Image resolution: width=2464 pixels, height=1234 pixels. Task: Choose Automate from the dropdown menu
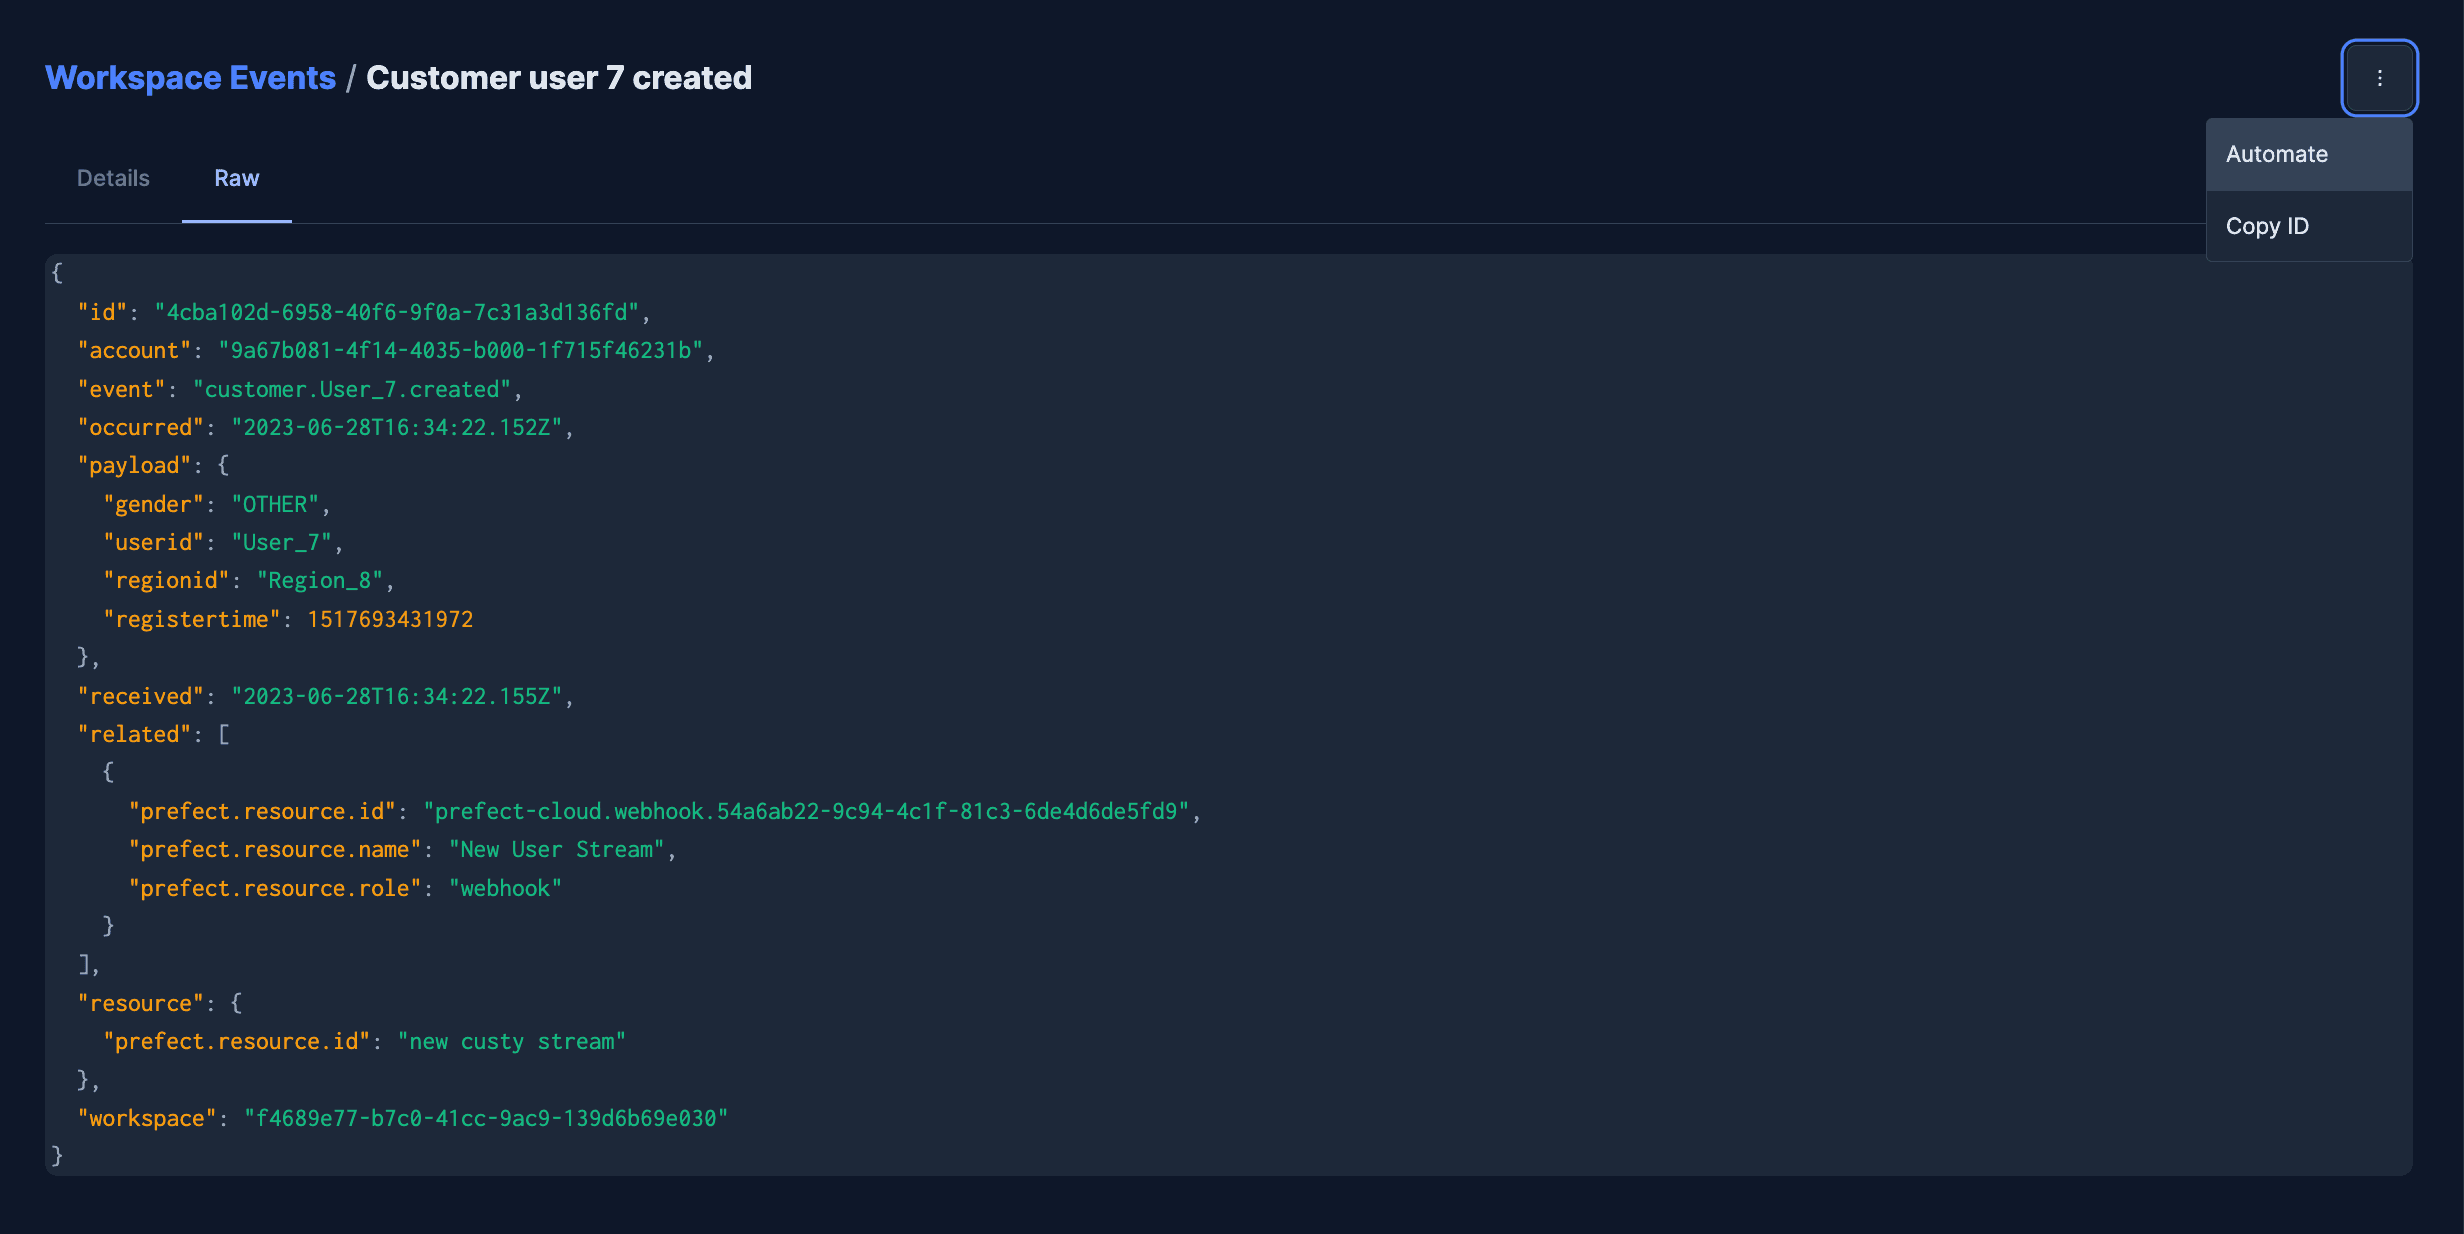click(x=2277, y=154)
